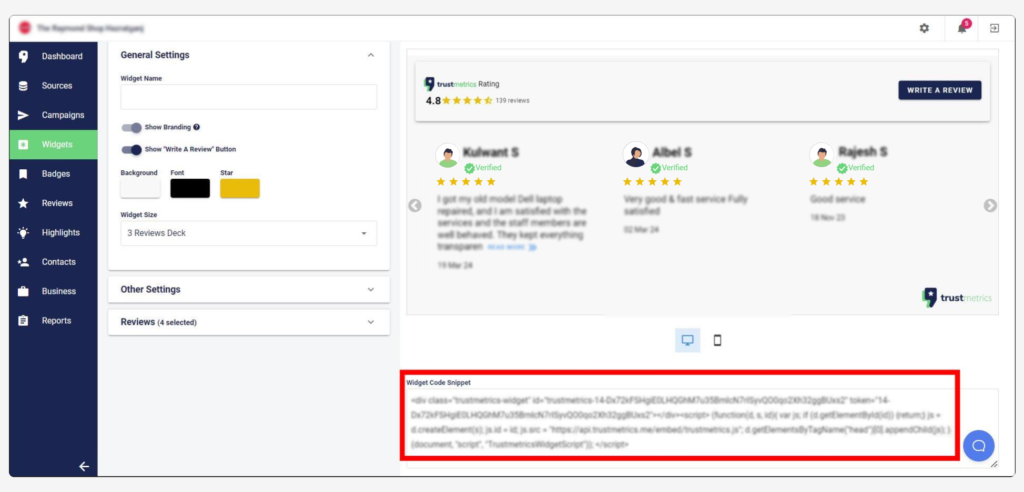Screen dimensions: 1024x492
Task: Go to next review with right arrow
Action: point(990,206)
